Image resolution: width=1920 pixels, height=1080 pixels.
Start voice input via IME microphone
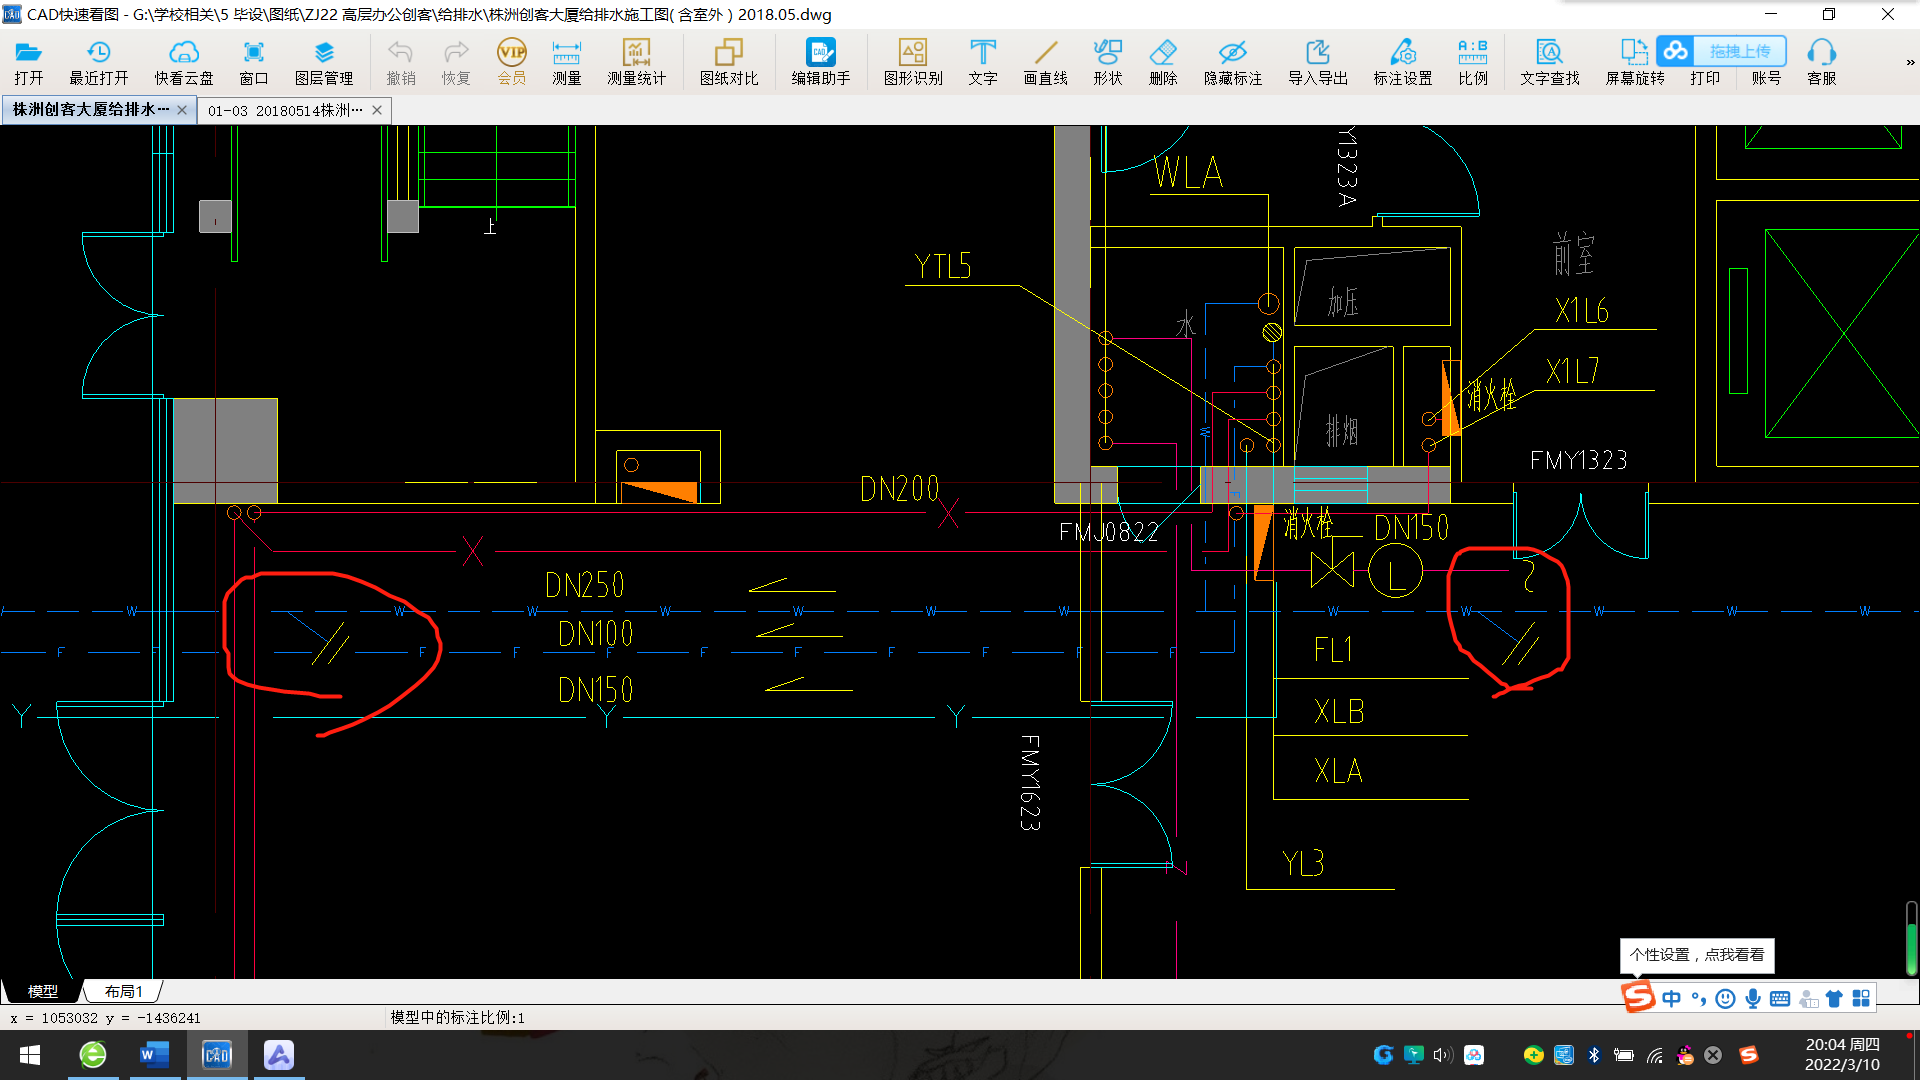[x=1752, y=998]
